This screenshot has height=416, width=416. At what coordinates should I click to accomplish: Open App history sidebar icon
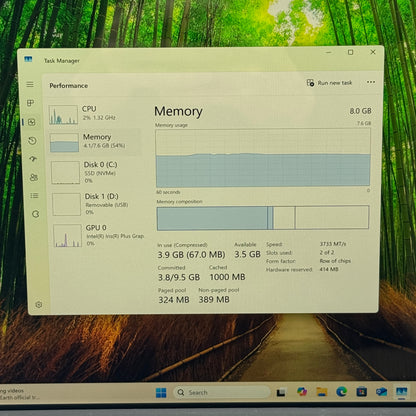pos(32,141)
